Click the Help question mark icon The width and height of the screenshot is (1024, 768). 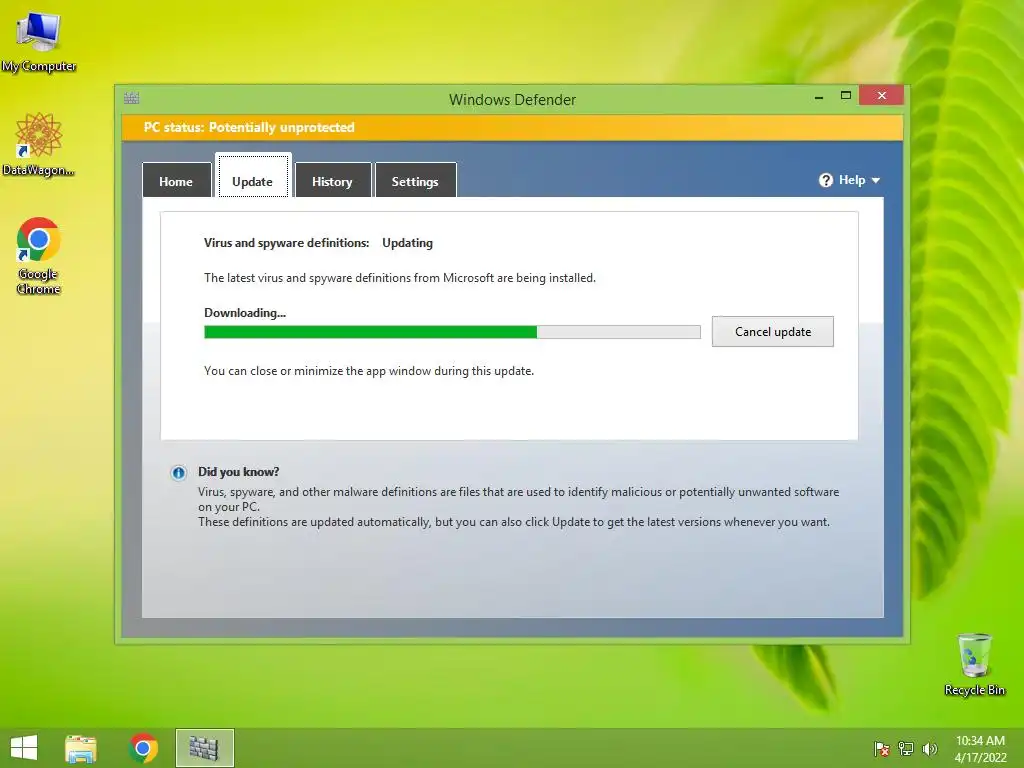tap(825, 180)
